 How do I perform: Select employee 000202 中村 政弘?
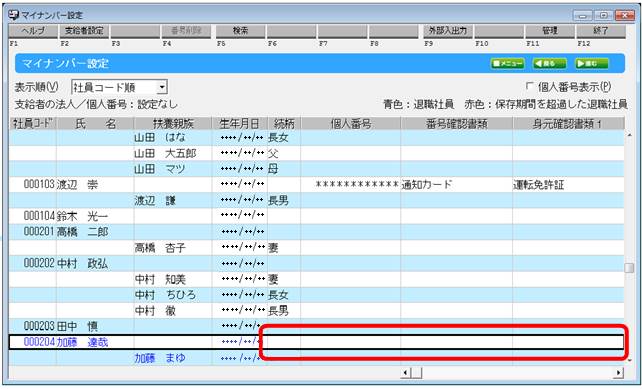(316, 264)
